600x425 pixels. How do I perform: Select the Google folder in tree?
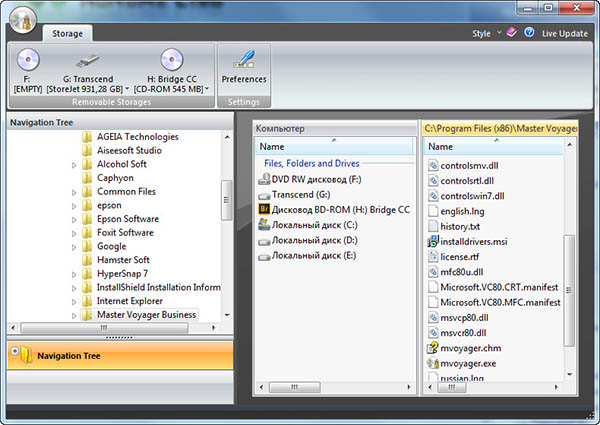click(x=111, y=246)
